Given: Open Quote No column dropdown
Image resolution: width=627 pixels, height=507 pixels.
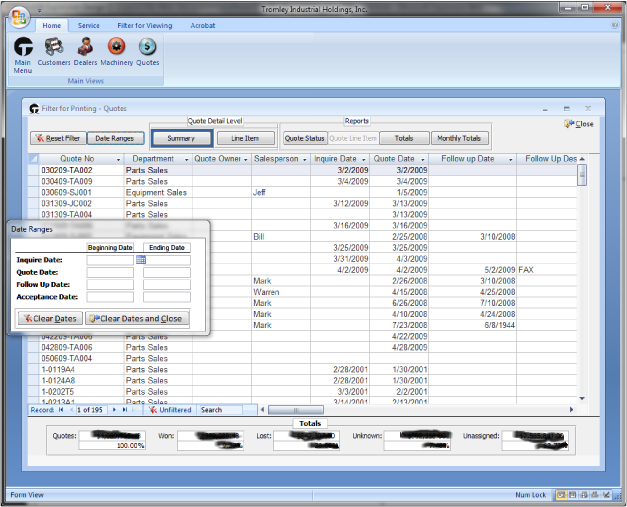Looking at the screenshot, I should point(118,160).
